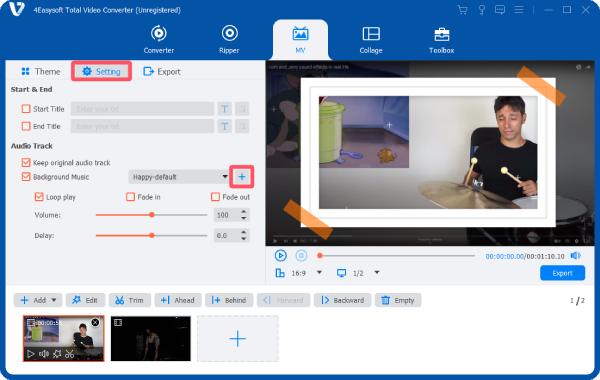
Task: Open the Toolbox module
Action: coord(441,39)
